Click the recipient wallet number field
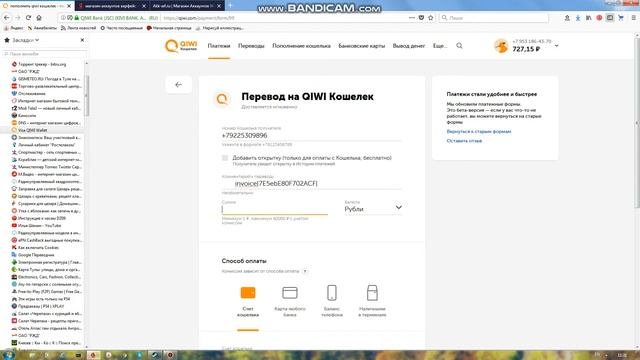Screen dimensions: 640x360 311,135
